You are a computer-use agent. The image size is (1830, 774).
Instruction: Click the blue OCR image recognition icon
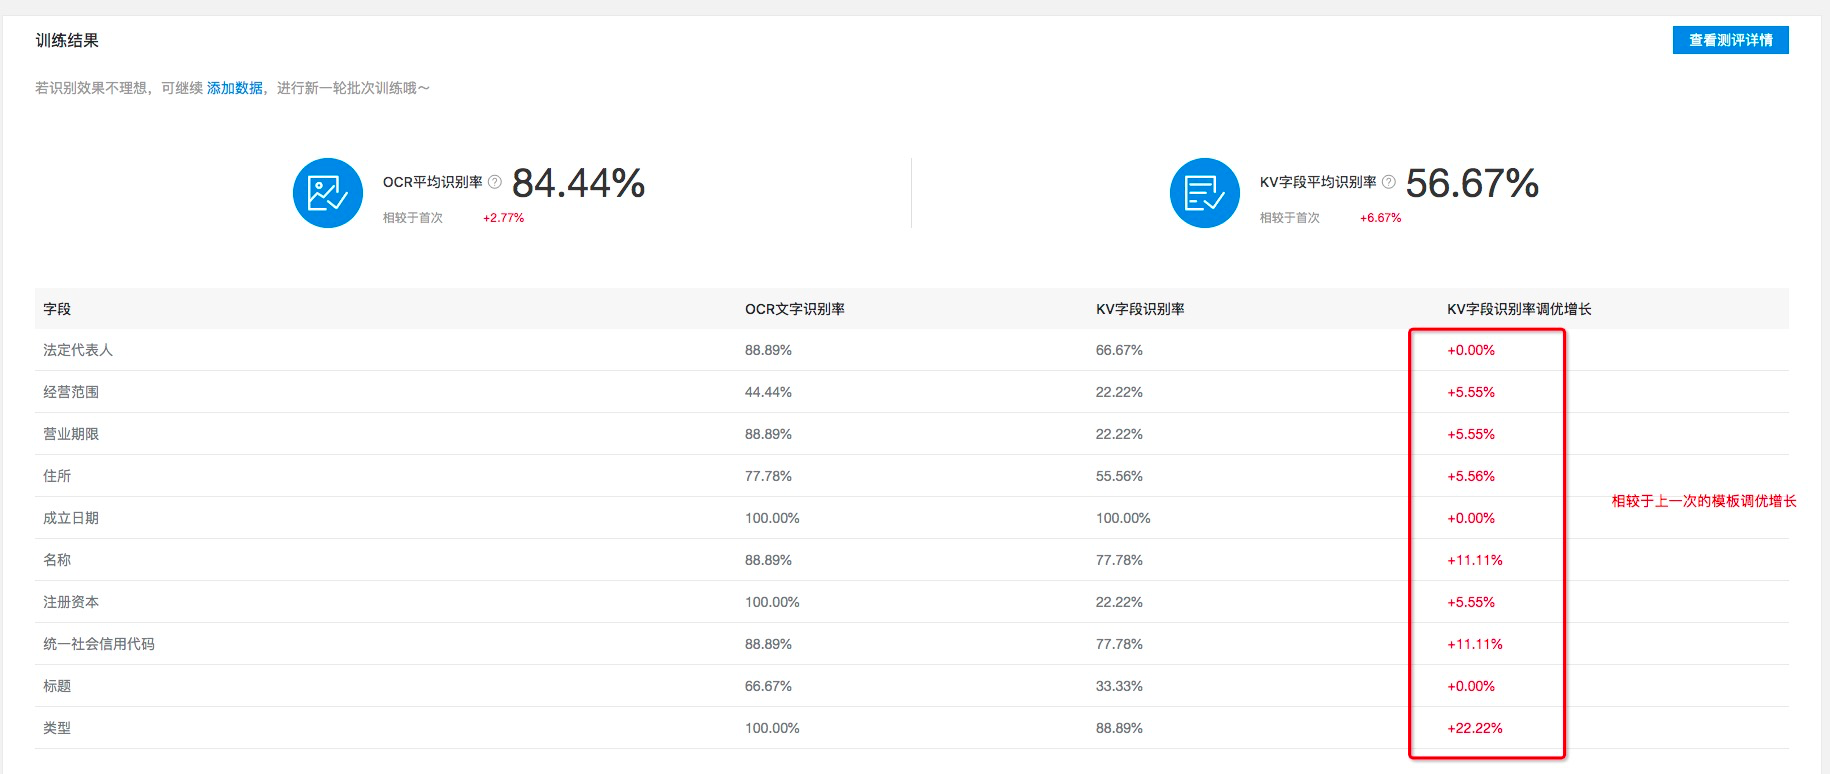[327, 193]
